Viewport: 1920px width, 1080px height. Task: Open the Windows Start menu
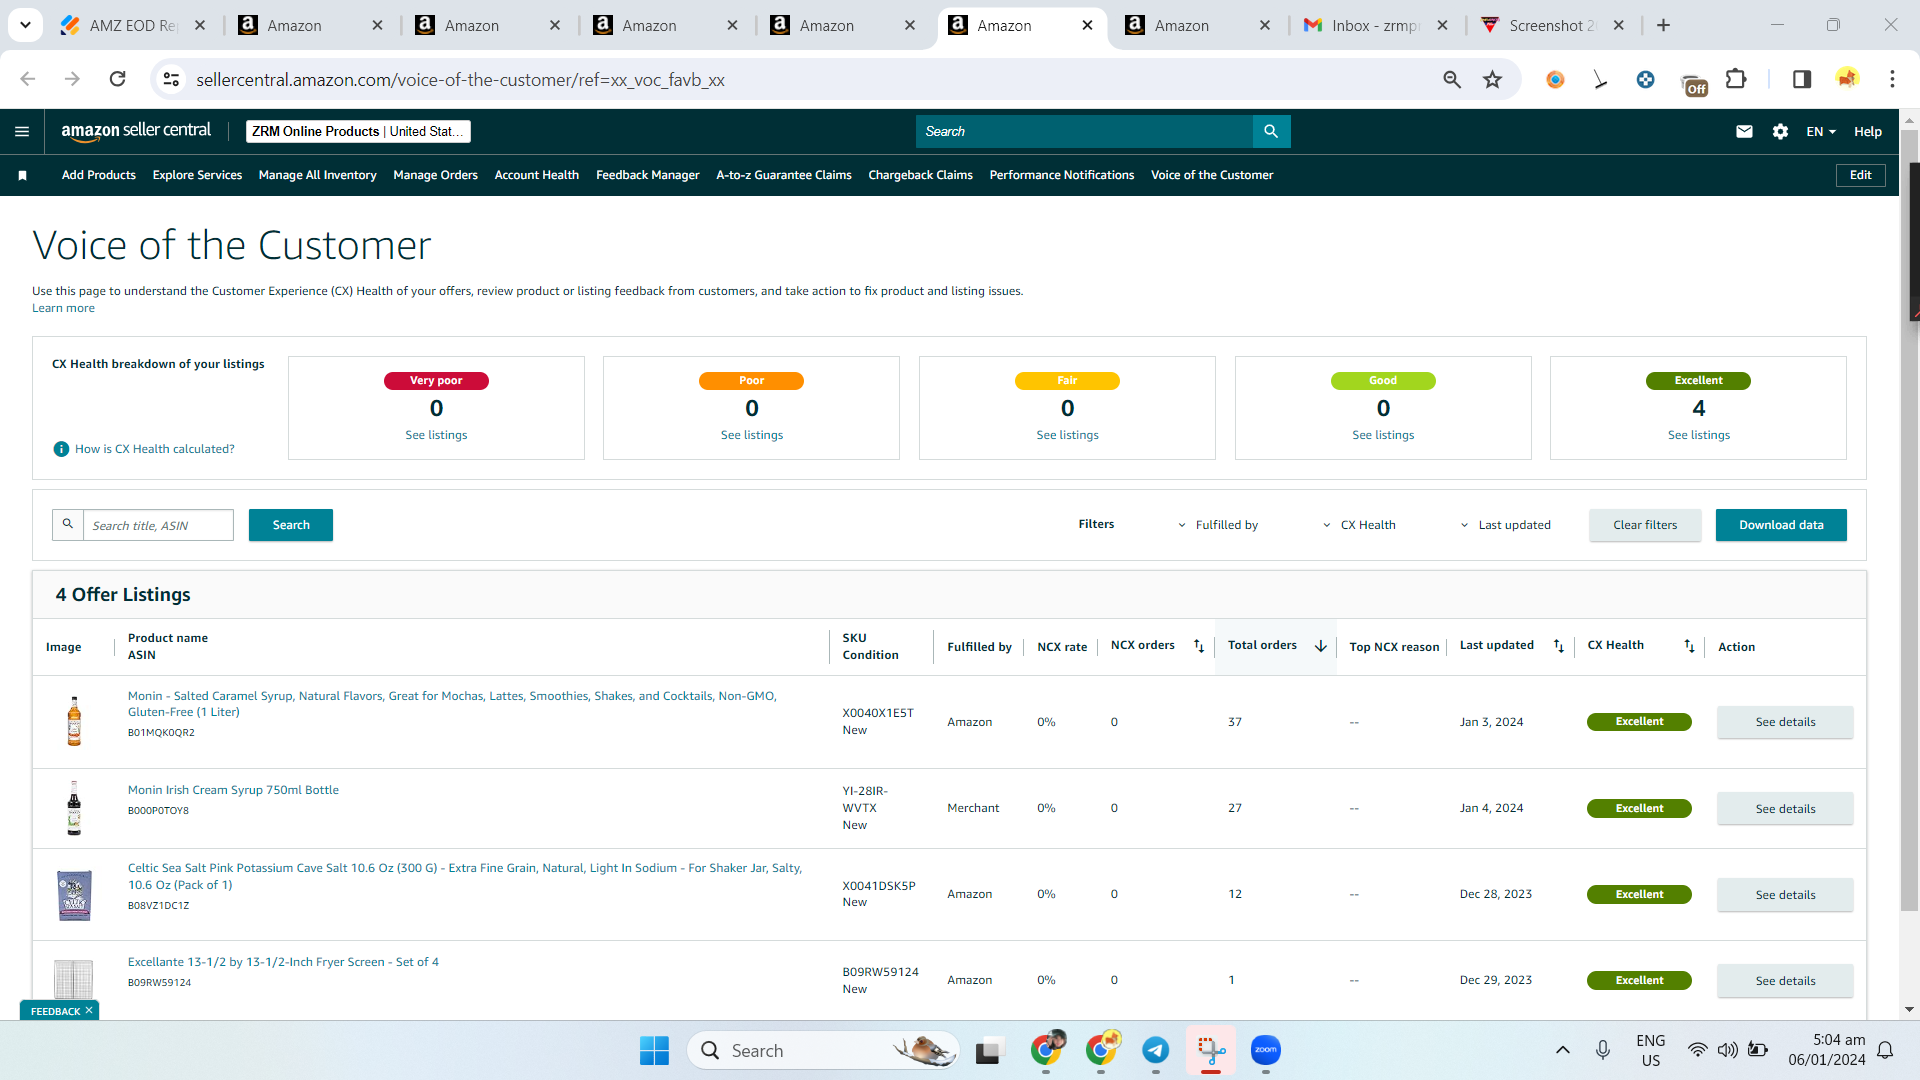pyautogui.click(x=654, y=1050)
